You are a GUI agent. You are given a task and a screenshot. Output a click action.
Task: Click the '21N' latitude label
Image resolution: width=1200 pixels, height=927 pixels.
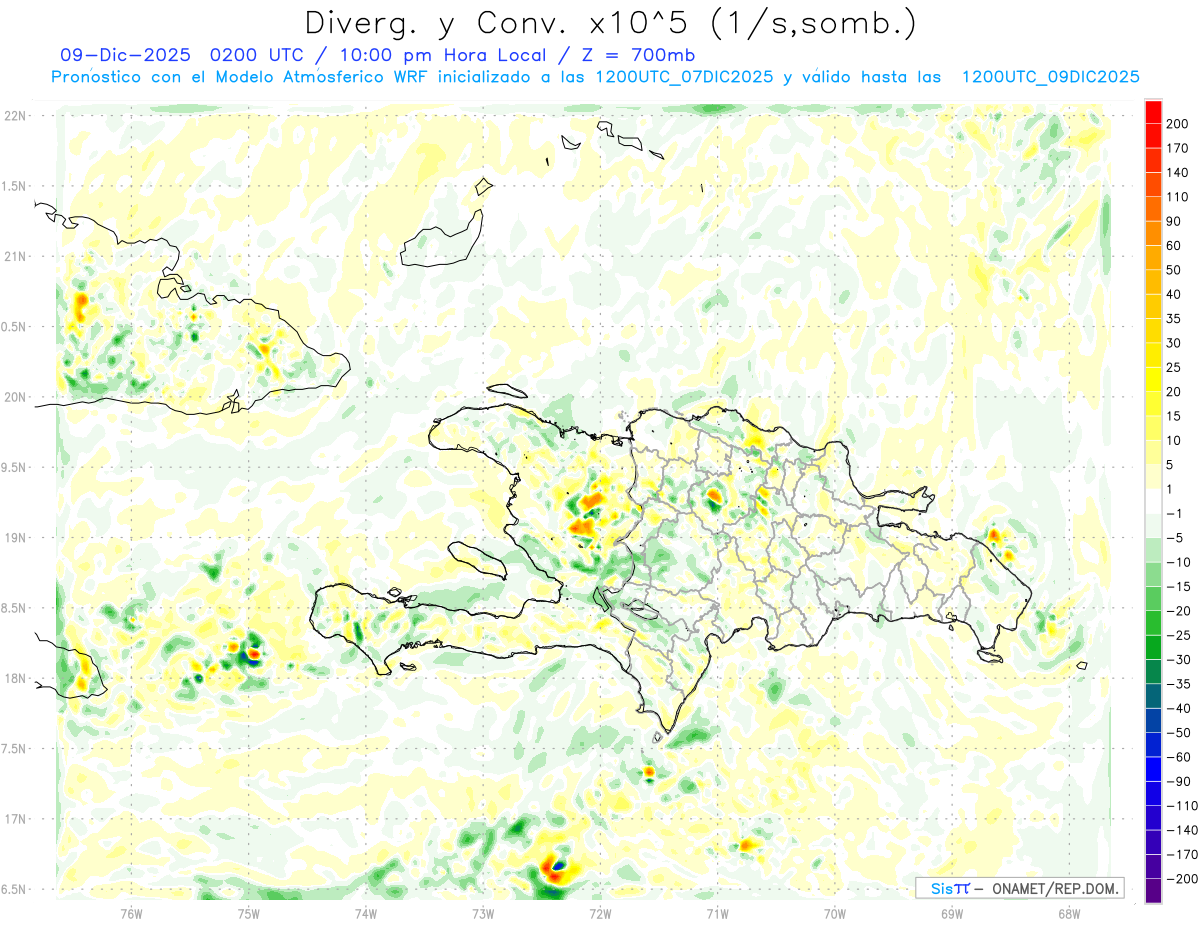click(x=15, y=256)
